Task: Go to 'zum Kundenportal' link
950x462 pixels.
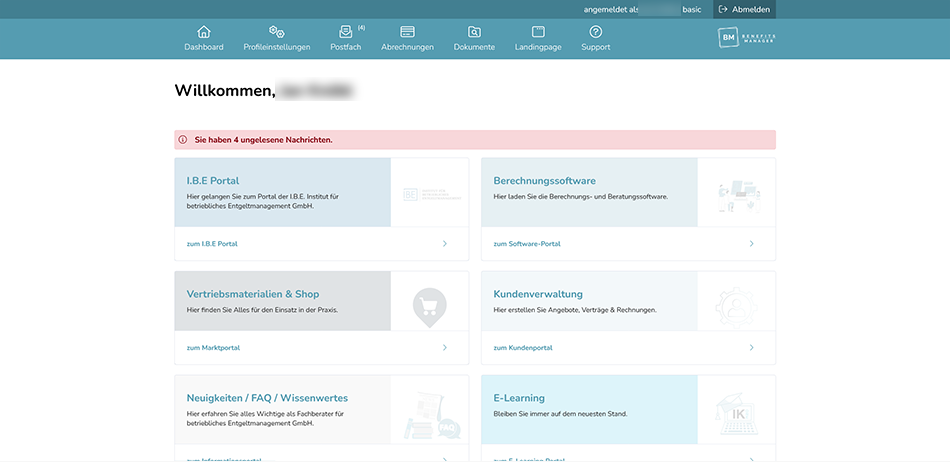Action: click(x=523, y=348)
